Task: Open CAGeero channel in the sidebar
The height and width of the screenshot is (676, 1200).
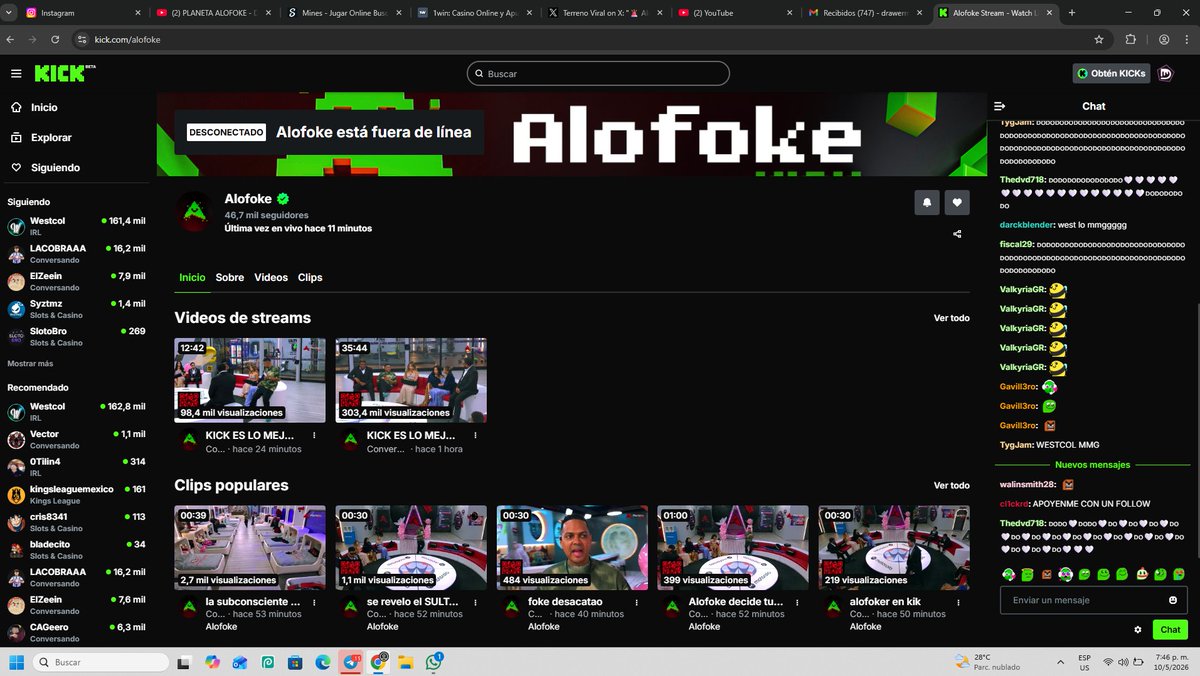Action: 77,633
